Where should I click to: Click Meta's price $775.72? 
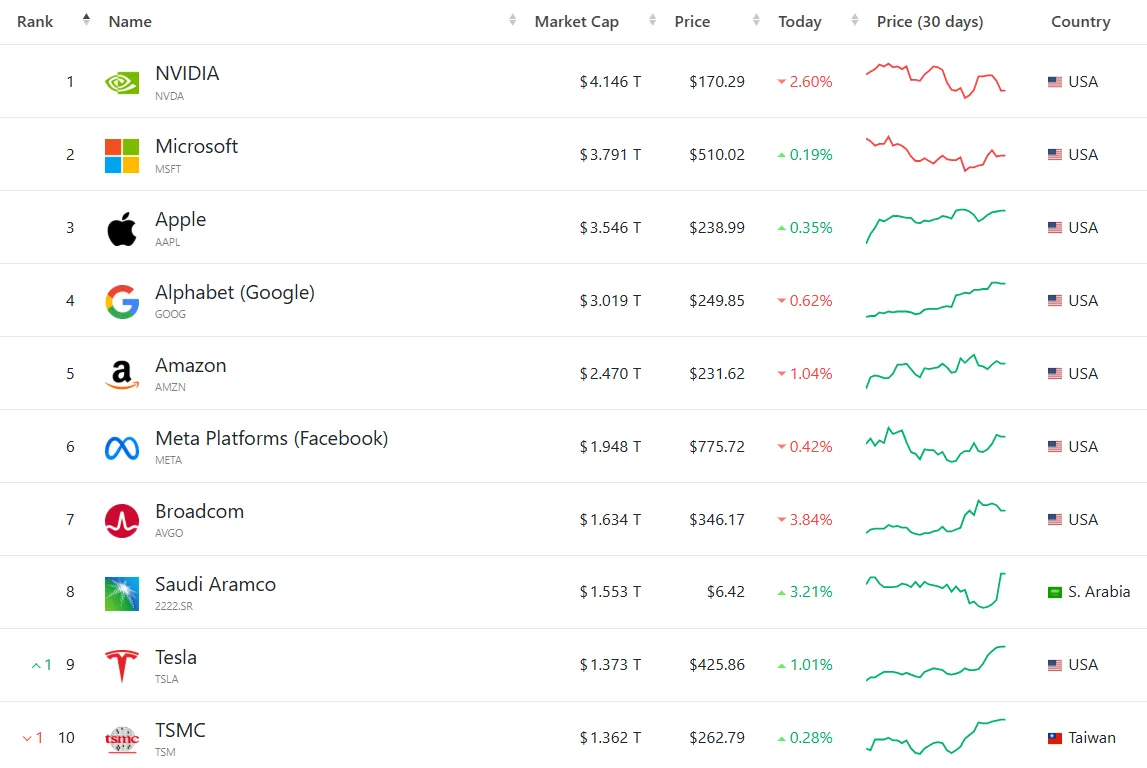tap(717, 447)
